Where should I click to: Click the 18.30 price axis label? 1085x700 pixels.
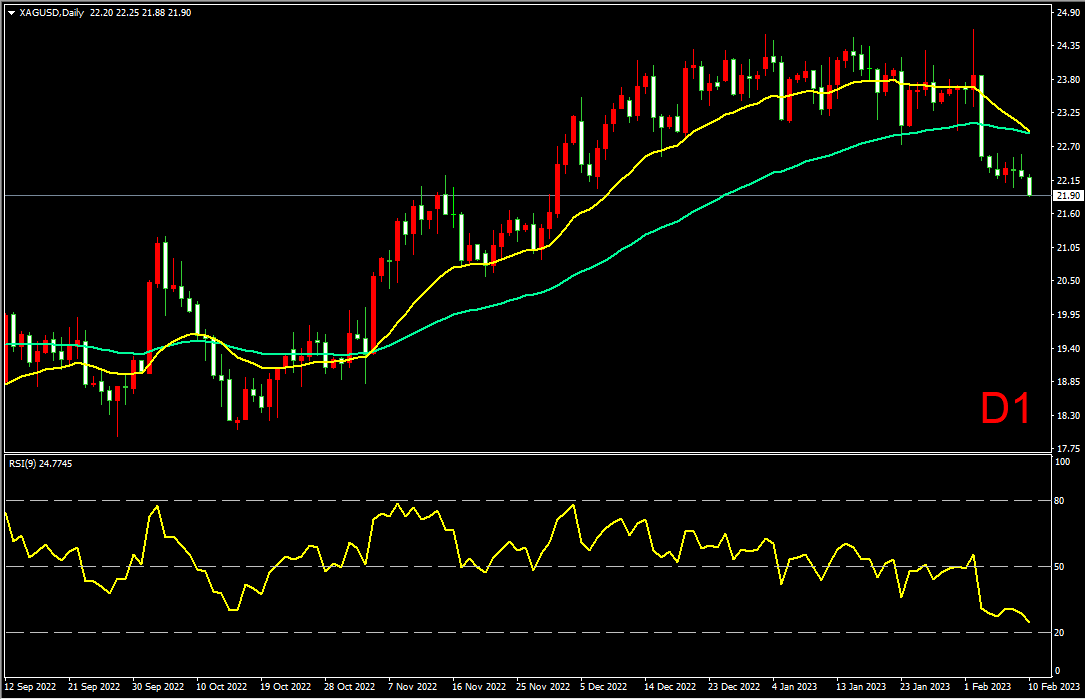click(1068, 416)
